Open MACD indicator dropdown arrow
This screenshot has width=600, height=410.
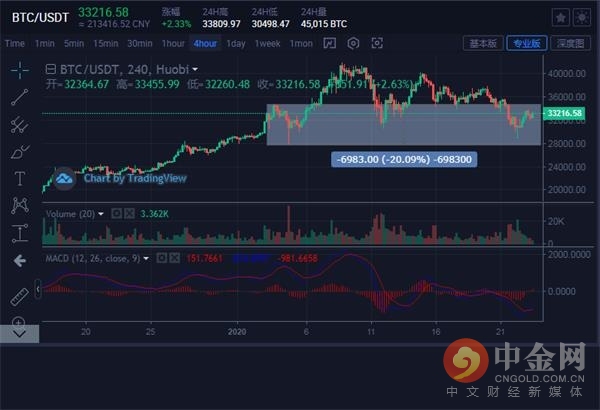tap(146, 259)
